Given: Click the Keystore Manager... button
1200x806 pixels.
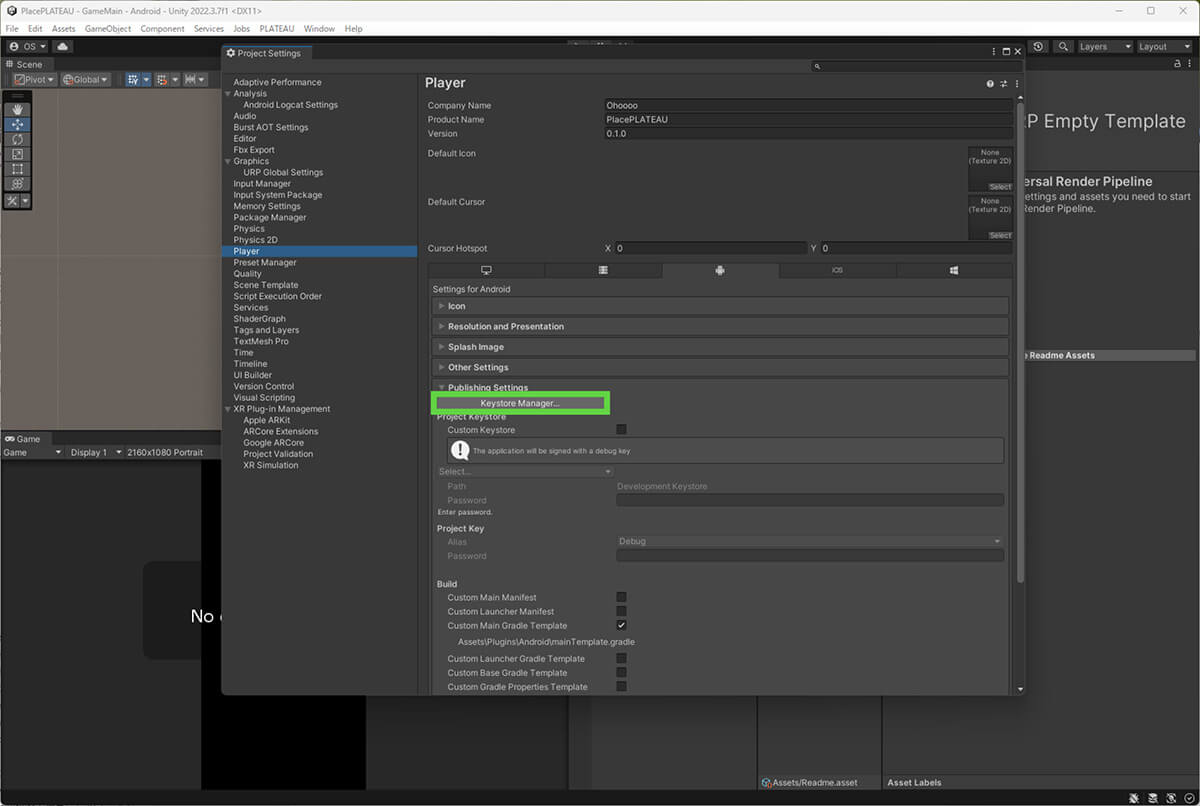Looking at the screenshot, I should click(520, 403).
